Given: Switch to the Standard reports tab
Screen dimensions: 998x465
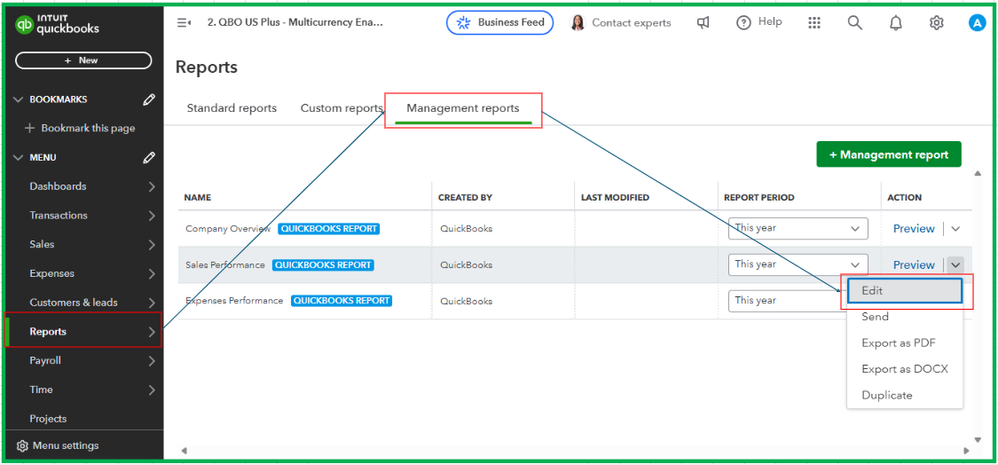Looking at the screenshot, I should coord(231,108).
